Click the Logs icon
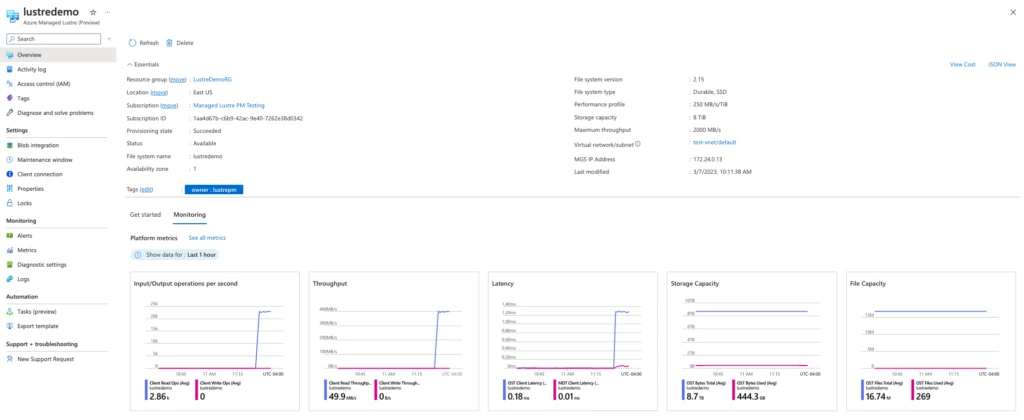The height and width of the screenshot is (420, 1024). pos(10,279)
